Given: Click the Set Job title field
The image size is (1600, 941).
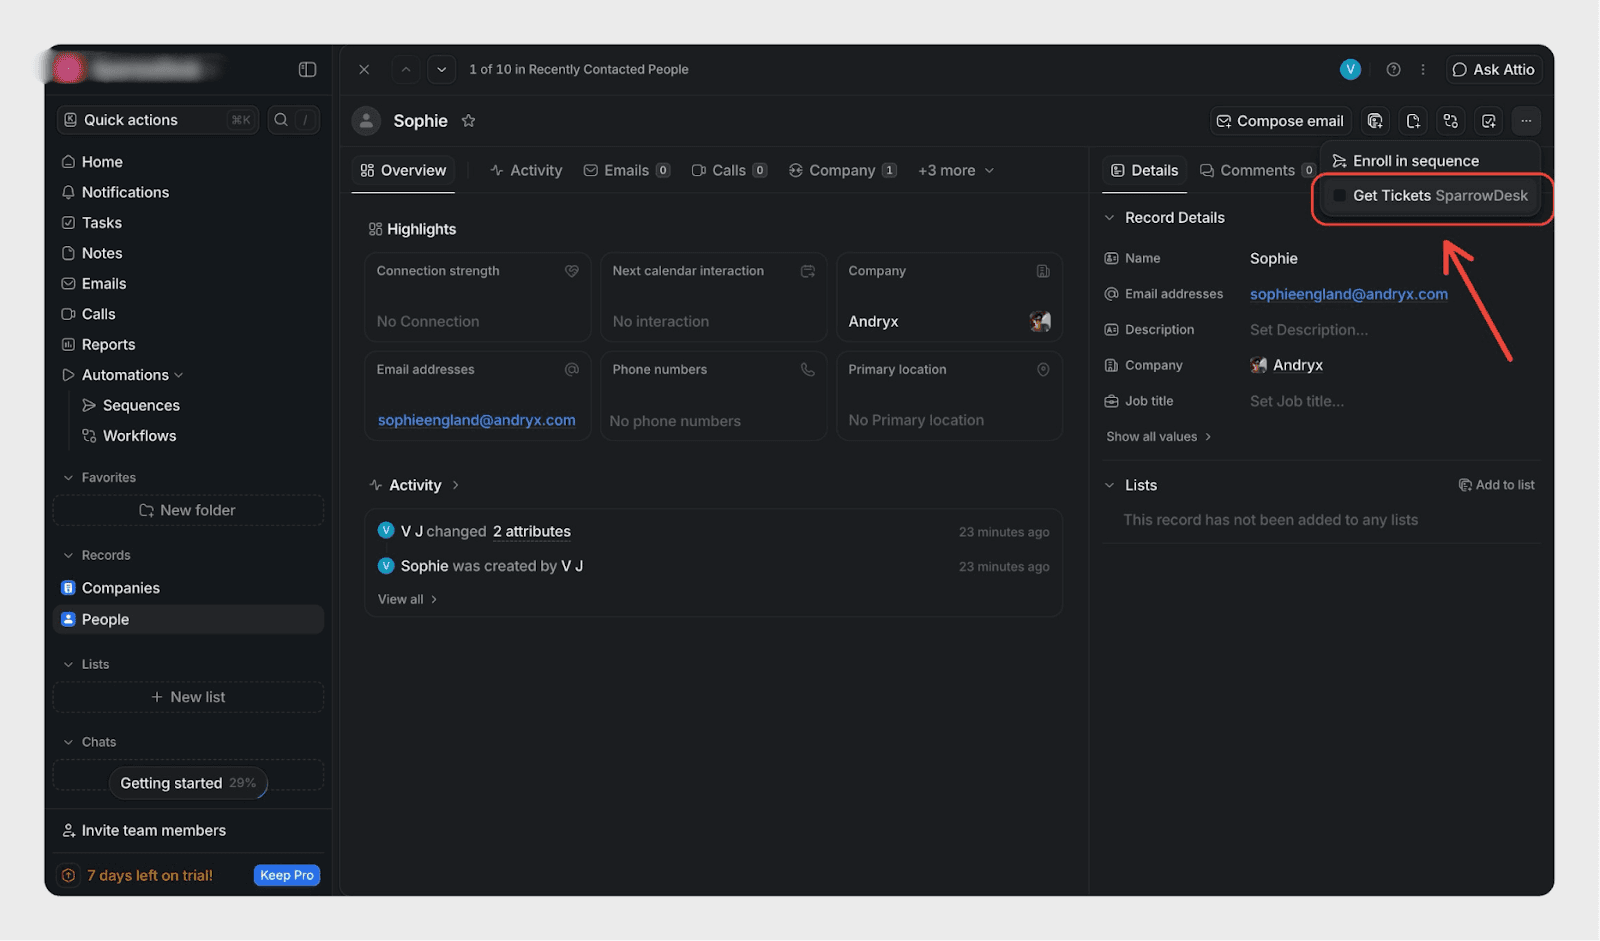Looking at the screenshot, I should [x=1296, y=401].
